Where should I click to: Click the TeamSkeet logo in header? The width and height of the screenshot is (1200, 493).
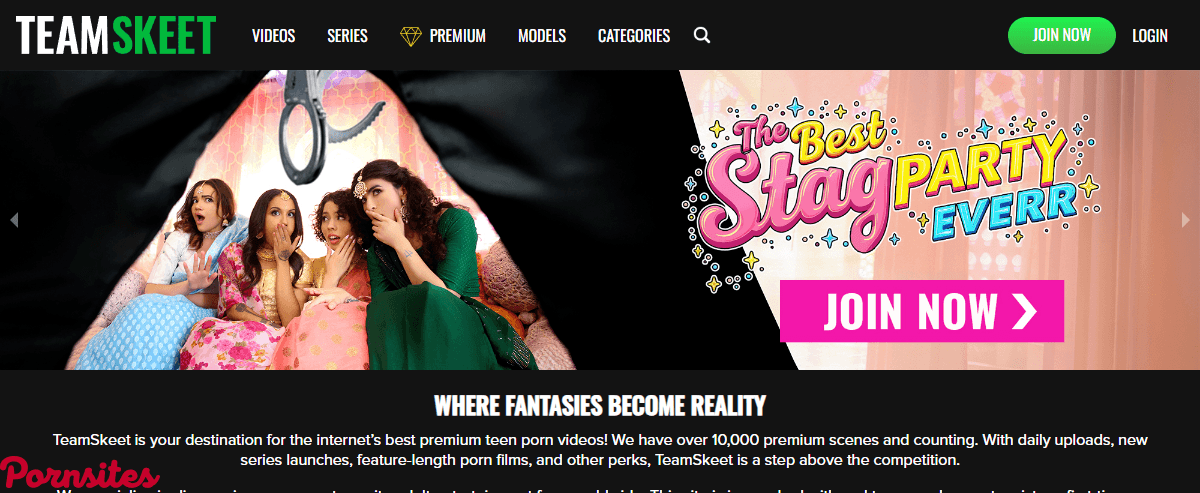116,35
